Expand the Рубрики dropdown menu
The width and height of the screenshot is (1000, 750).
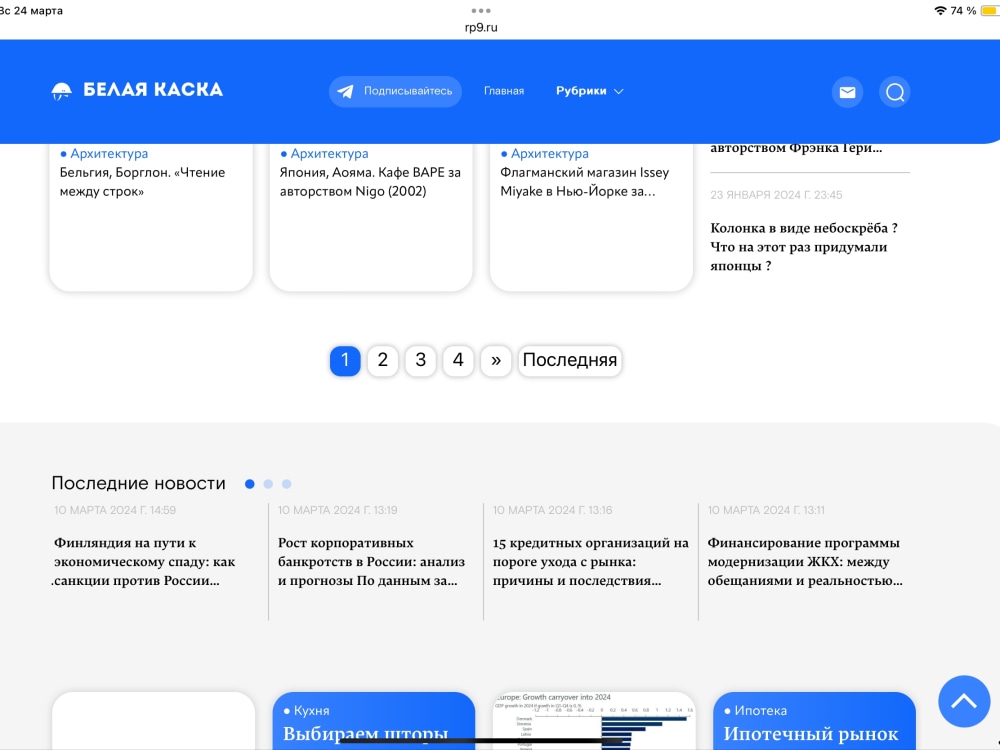(x=589, y=91)
